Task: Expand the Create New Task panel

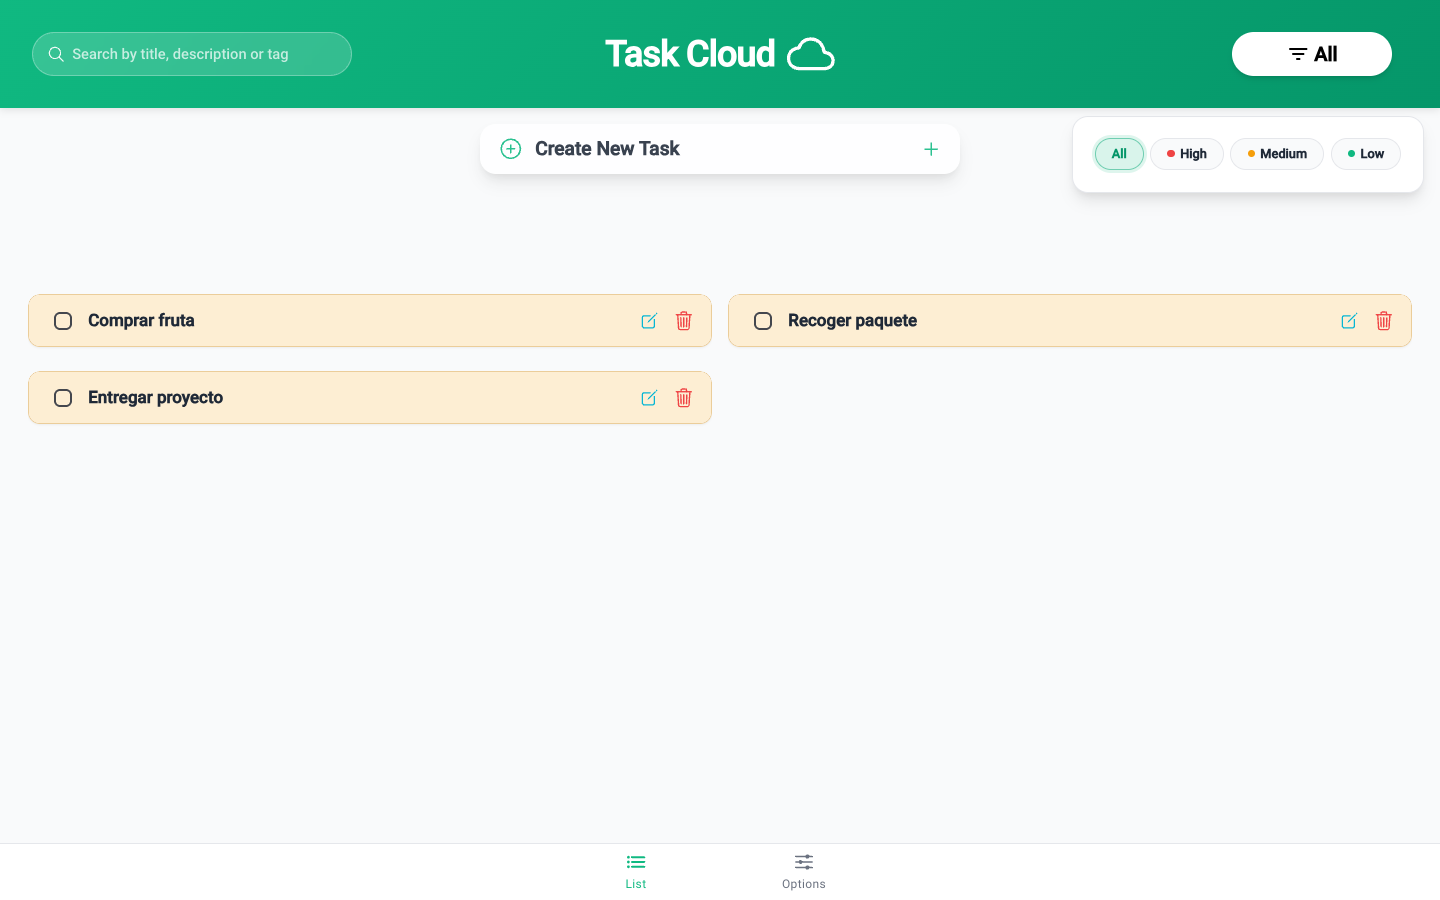Action: pyautogui.click(x=720, y=149)
